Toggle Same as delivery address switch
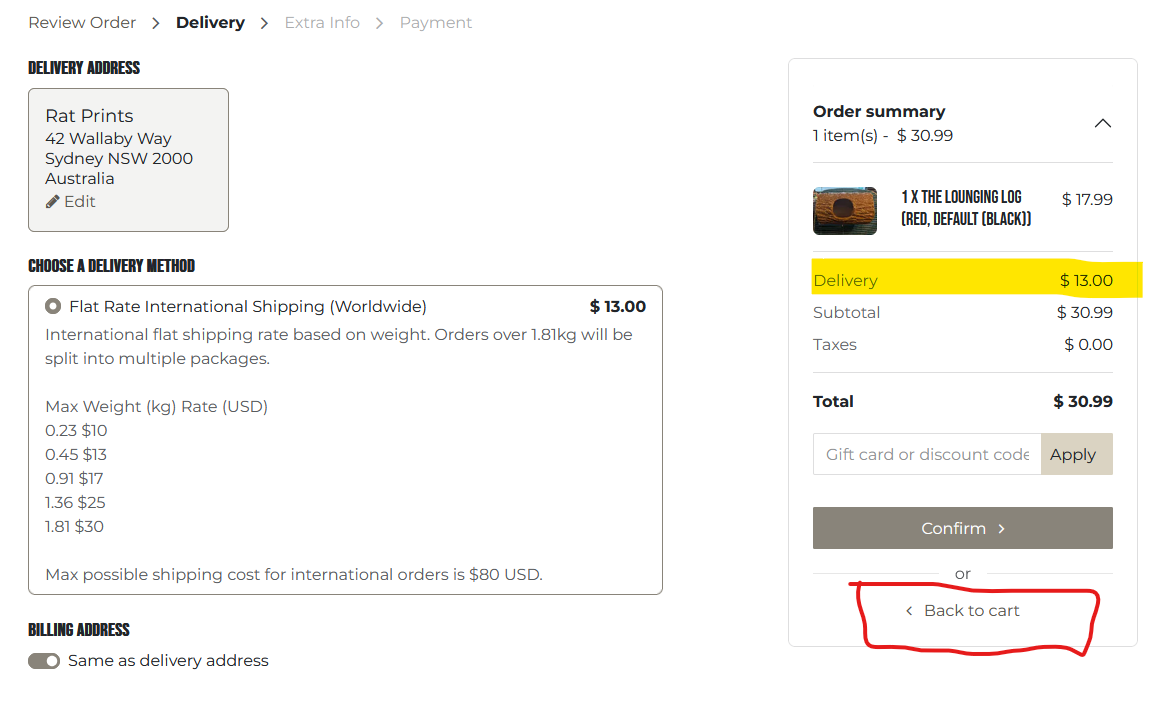The image size is (1165, 711). [44, 661]
